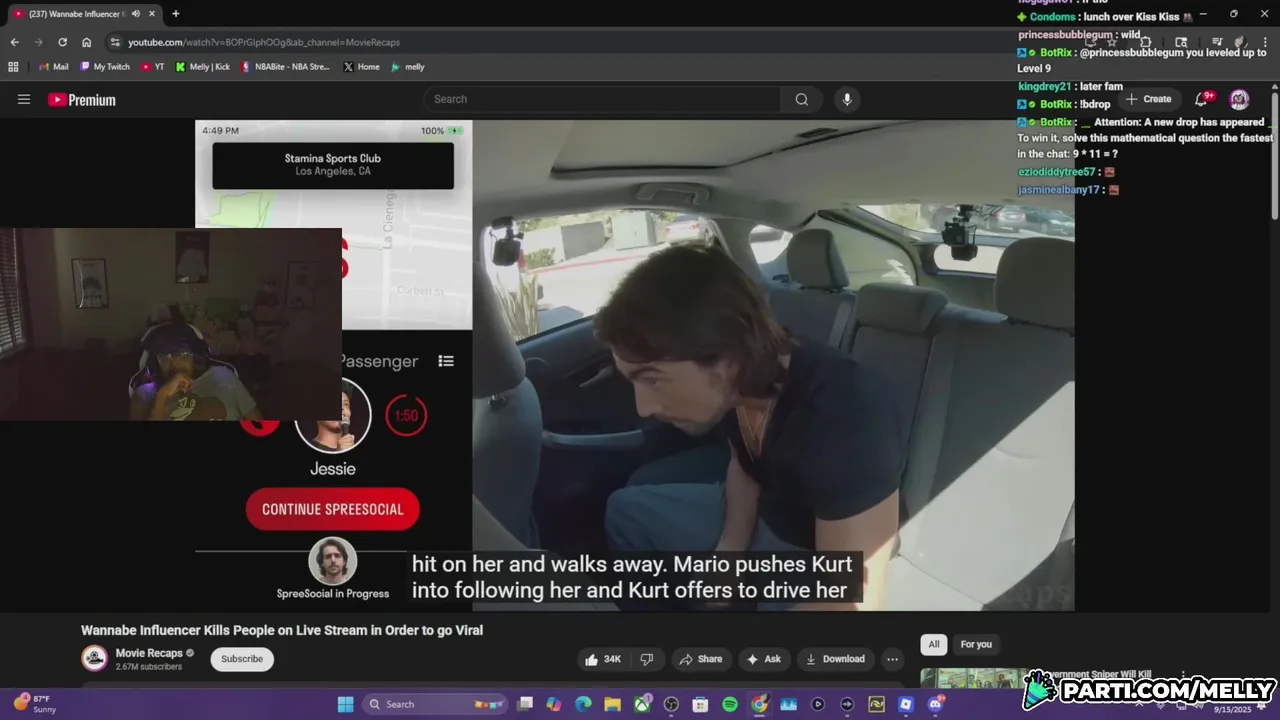1280x720 pixels.
Task: Open the melly bookmark
Action: click(408, 67)
